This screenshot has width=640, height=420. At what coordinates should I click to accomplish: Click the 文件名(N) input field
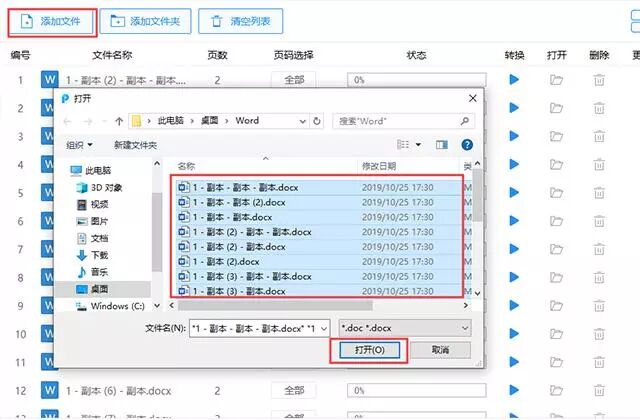click(260, 328)
